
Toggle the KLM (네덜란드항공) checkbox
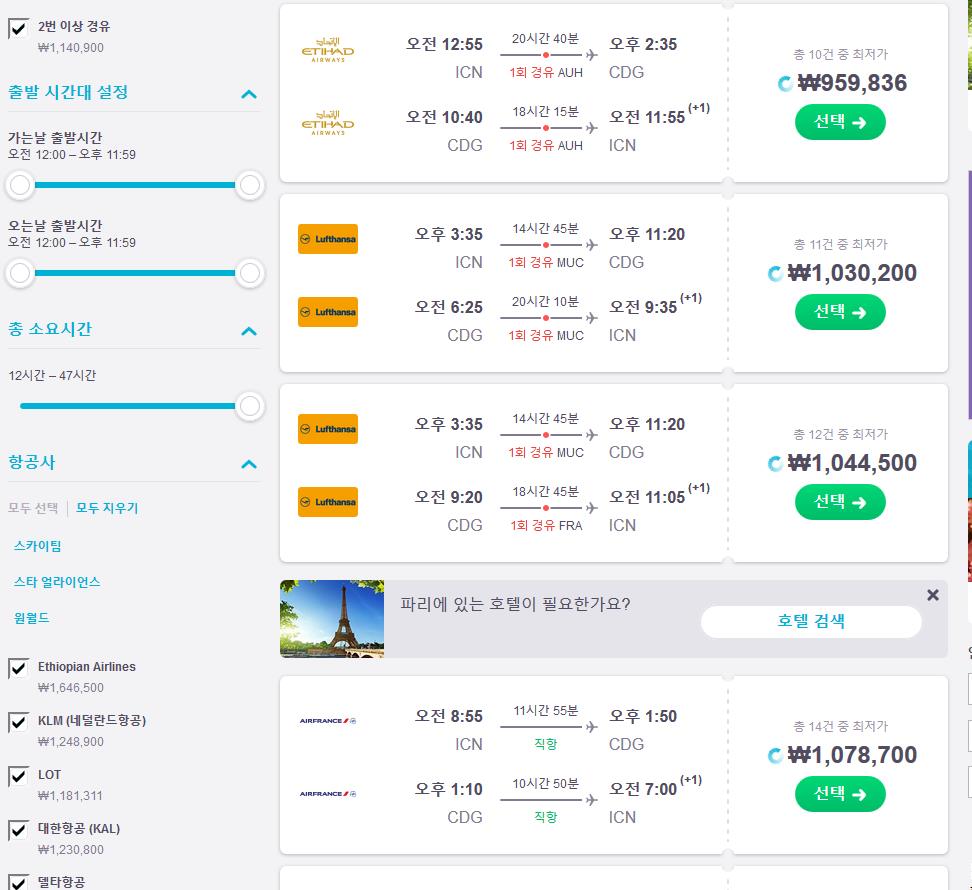[x=19, y=722]
